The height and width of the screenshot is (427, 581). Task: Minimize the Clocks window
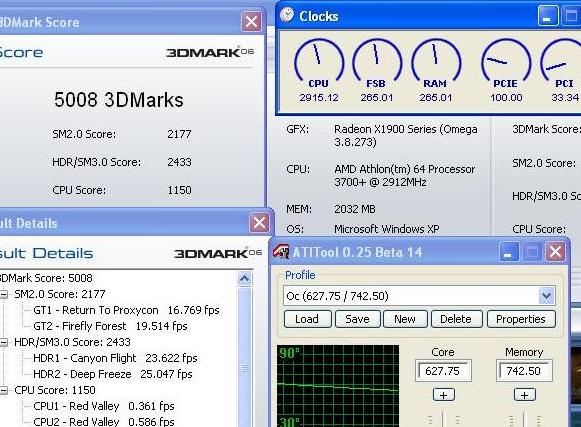(x=548, y=16)
